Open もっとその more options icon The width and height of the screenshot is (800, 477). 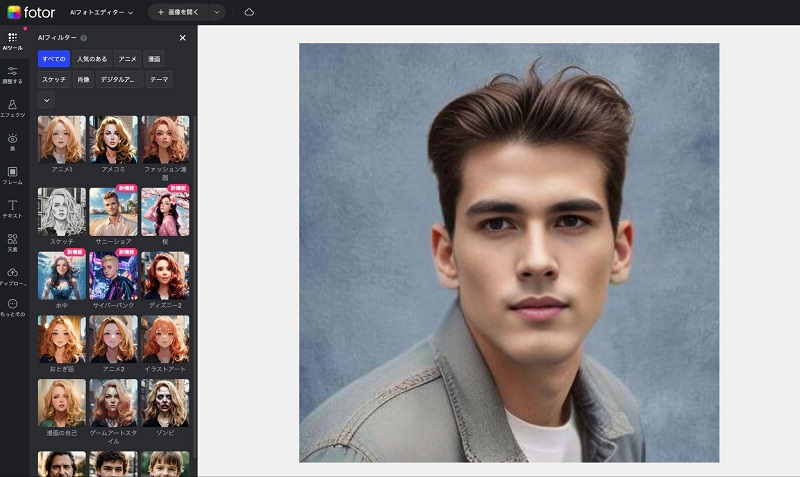12,305
